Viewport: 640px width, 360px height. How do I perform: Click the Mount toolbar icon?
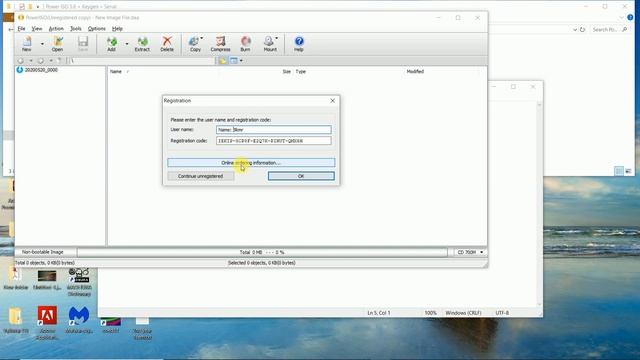(x=270, y=44)
